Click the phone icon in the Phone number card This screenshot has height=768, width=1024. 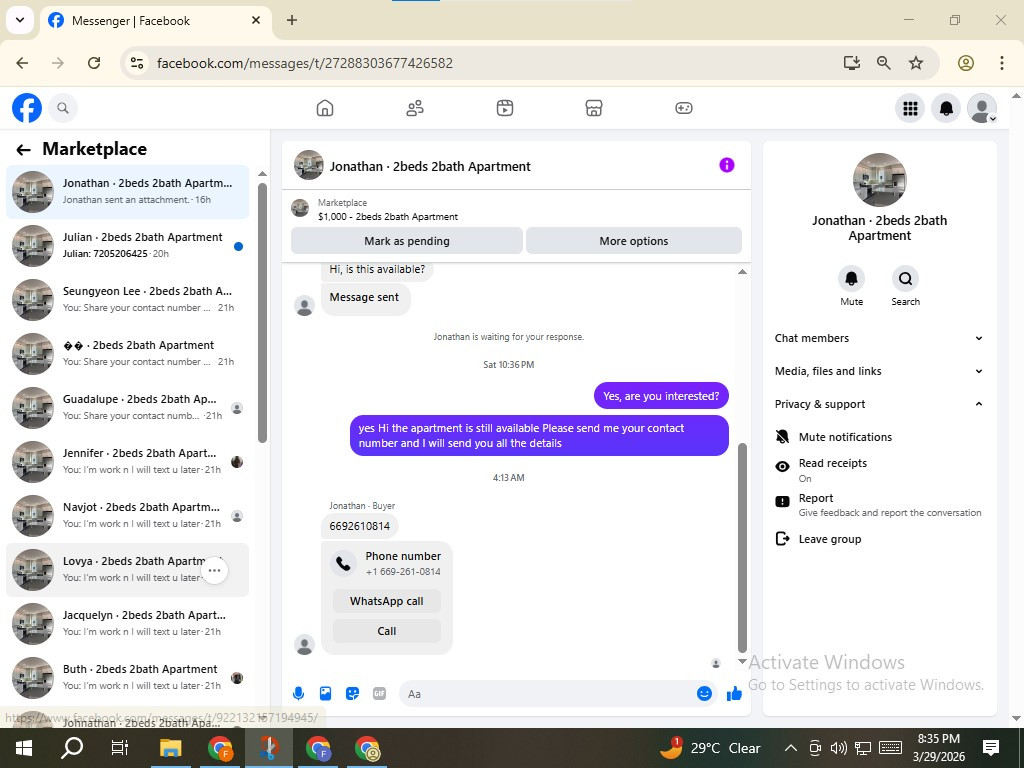coord(343,564)
